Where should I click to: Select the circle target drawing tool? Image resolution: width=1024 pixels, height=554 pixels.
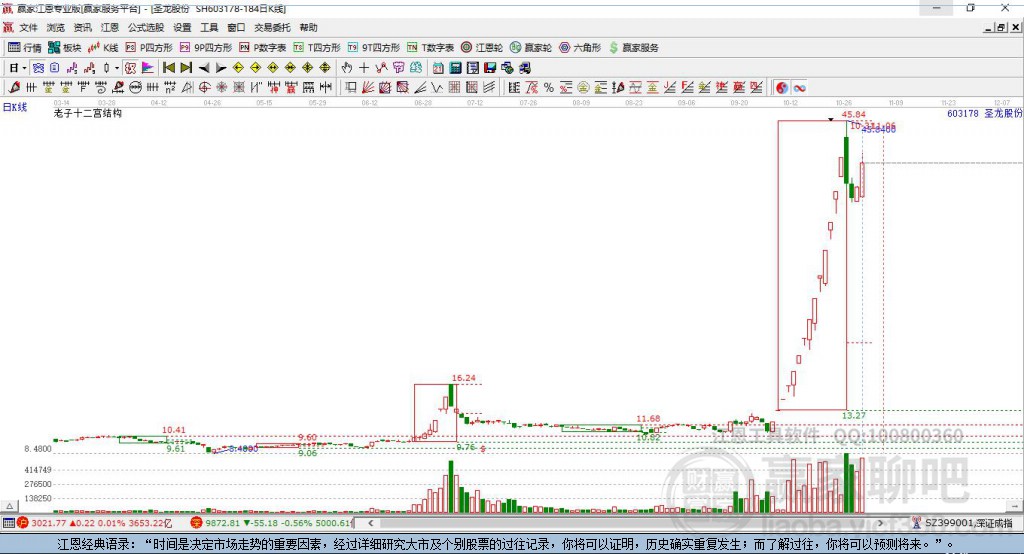pos(204,88)
